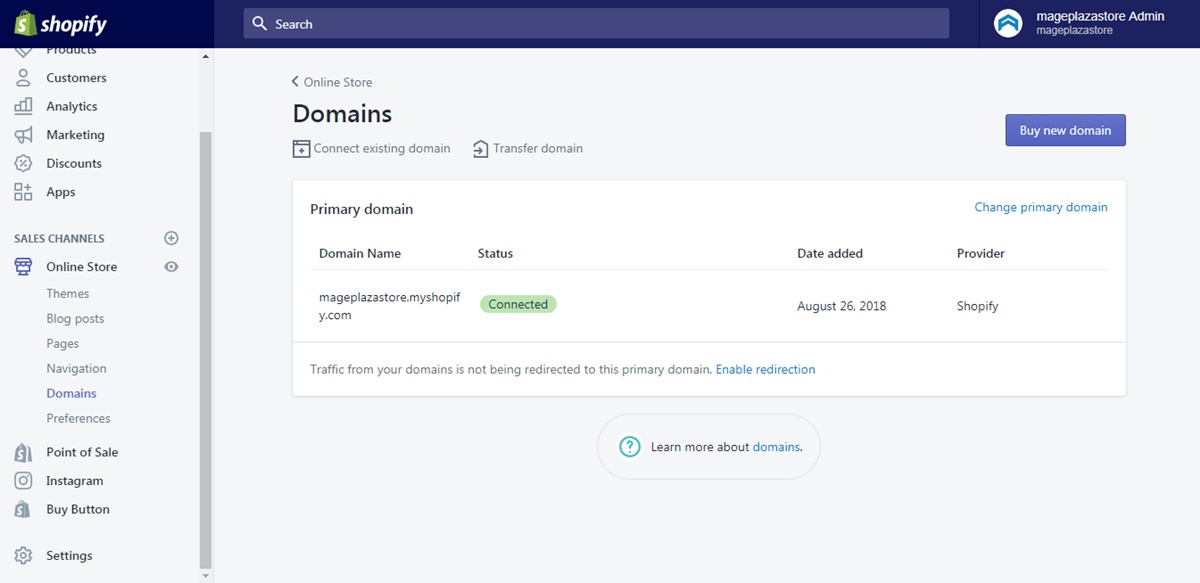View online store via the eye icon
The image size is (1200, 583).
tap(171, 267)
